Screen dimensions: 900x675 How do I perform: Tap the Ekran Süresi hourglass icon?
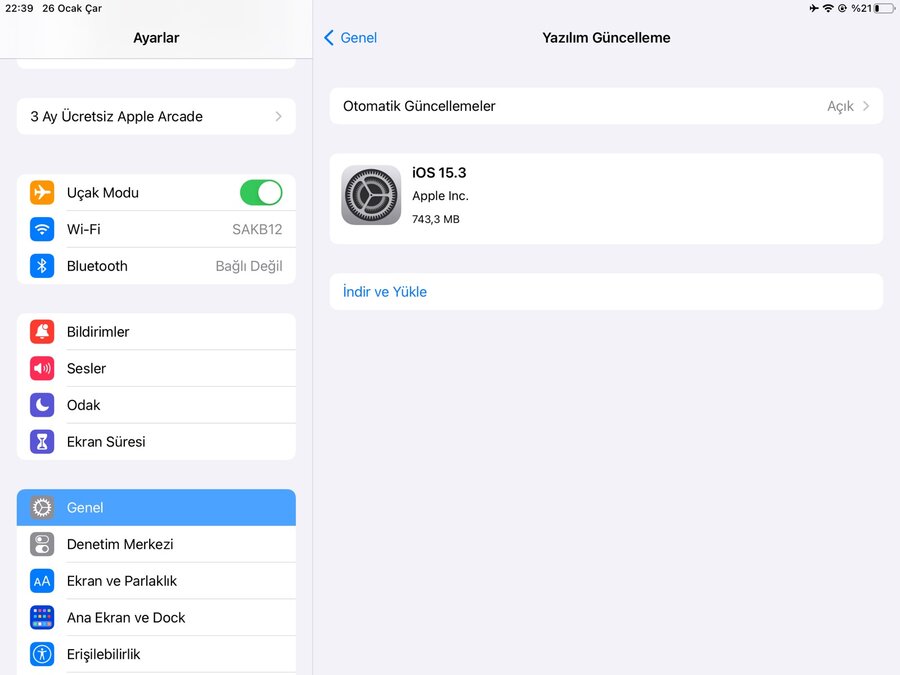(42, 441)
